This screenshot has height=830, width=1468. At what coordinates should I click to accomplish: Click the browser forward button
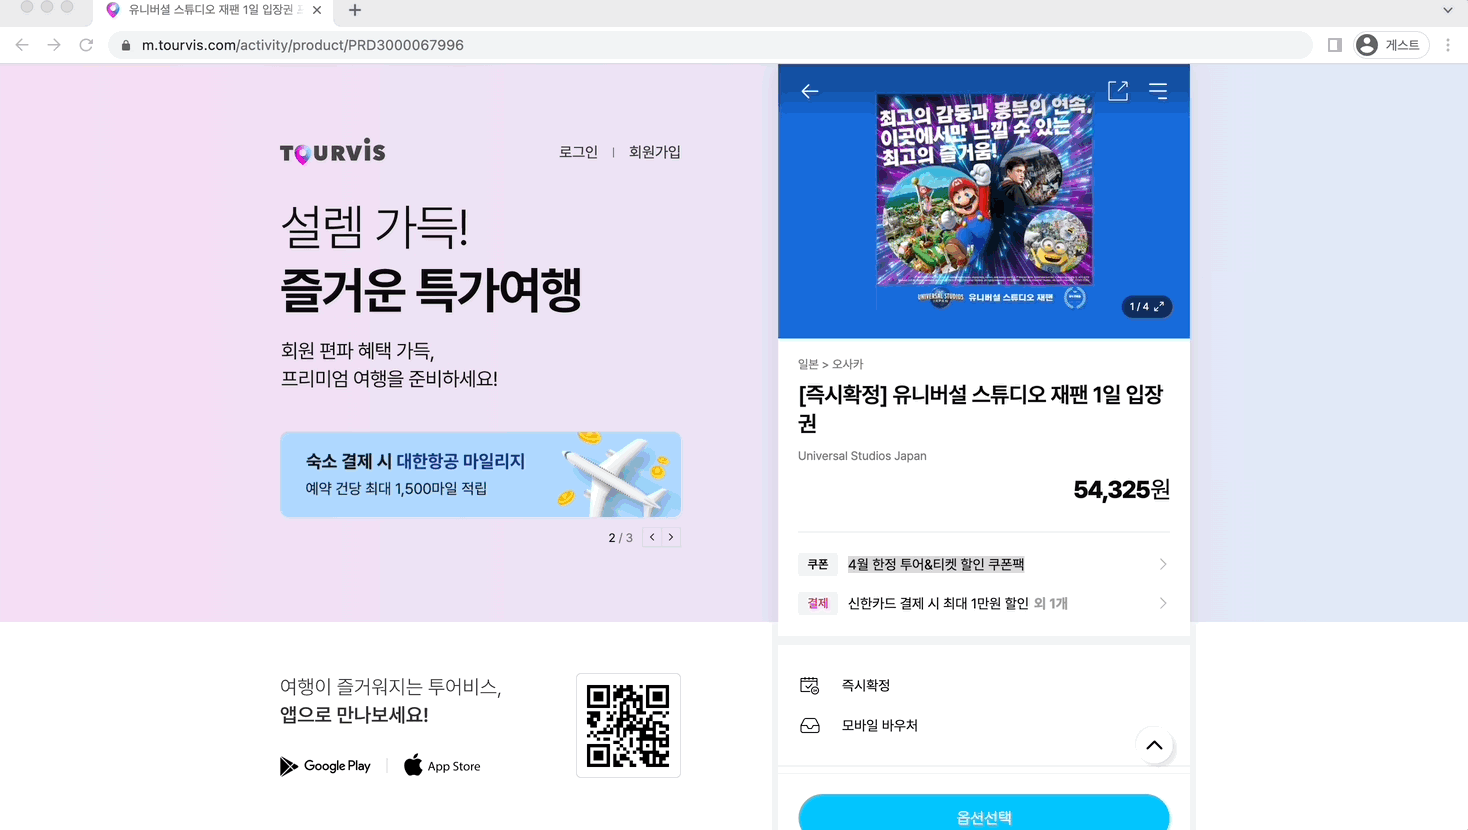point(54,45)
